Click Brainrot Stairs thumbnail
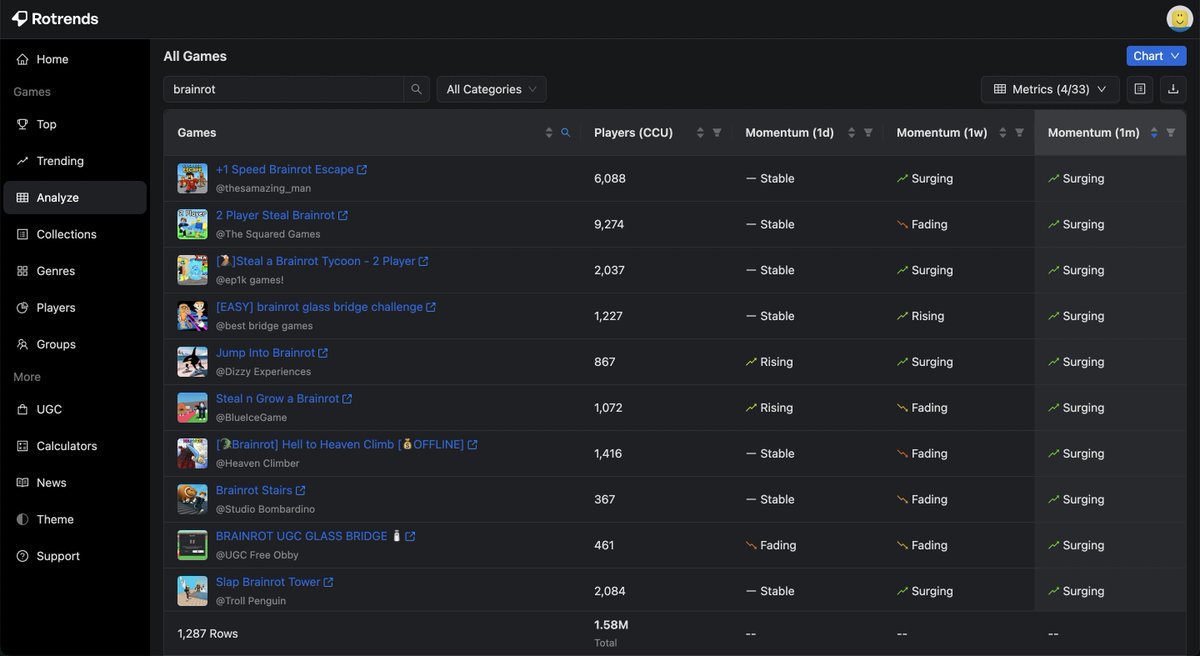This screenshot has width=1200, height=656. tap(193, 499)
